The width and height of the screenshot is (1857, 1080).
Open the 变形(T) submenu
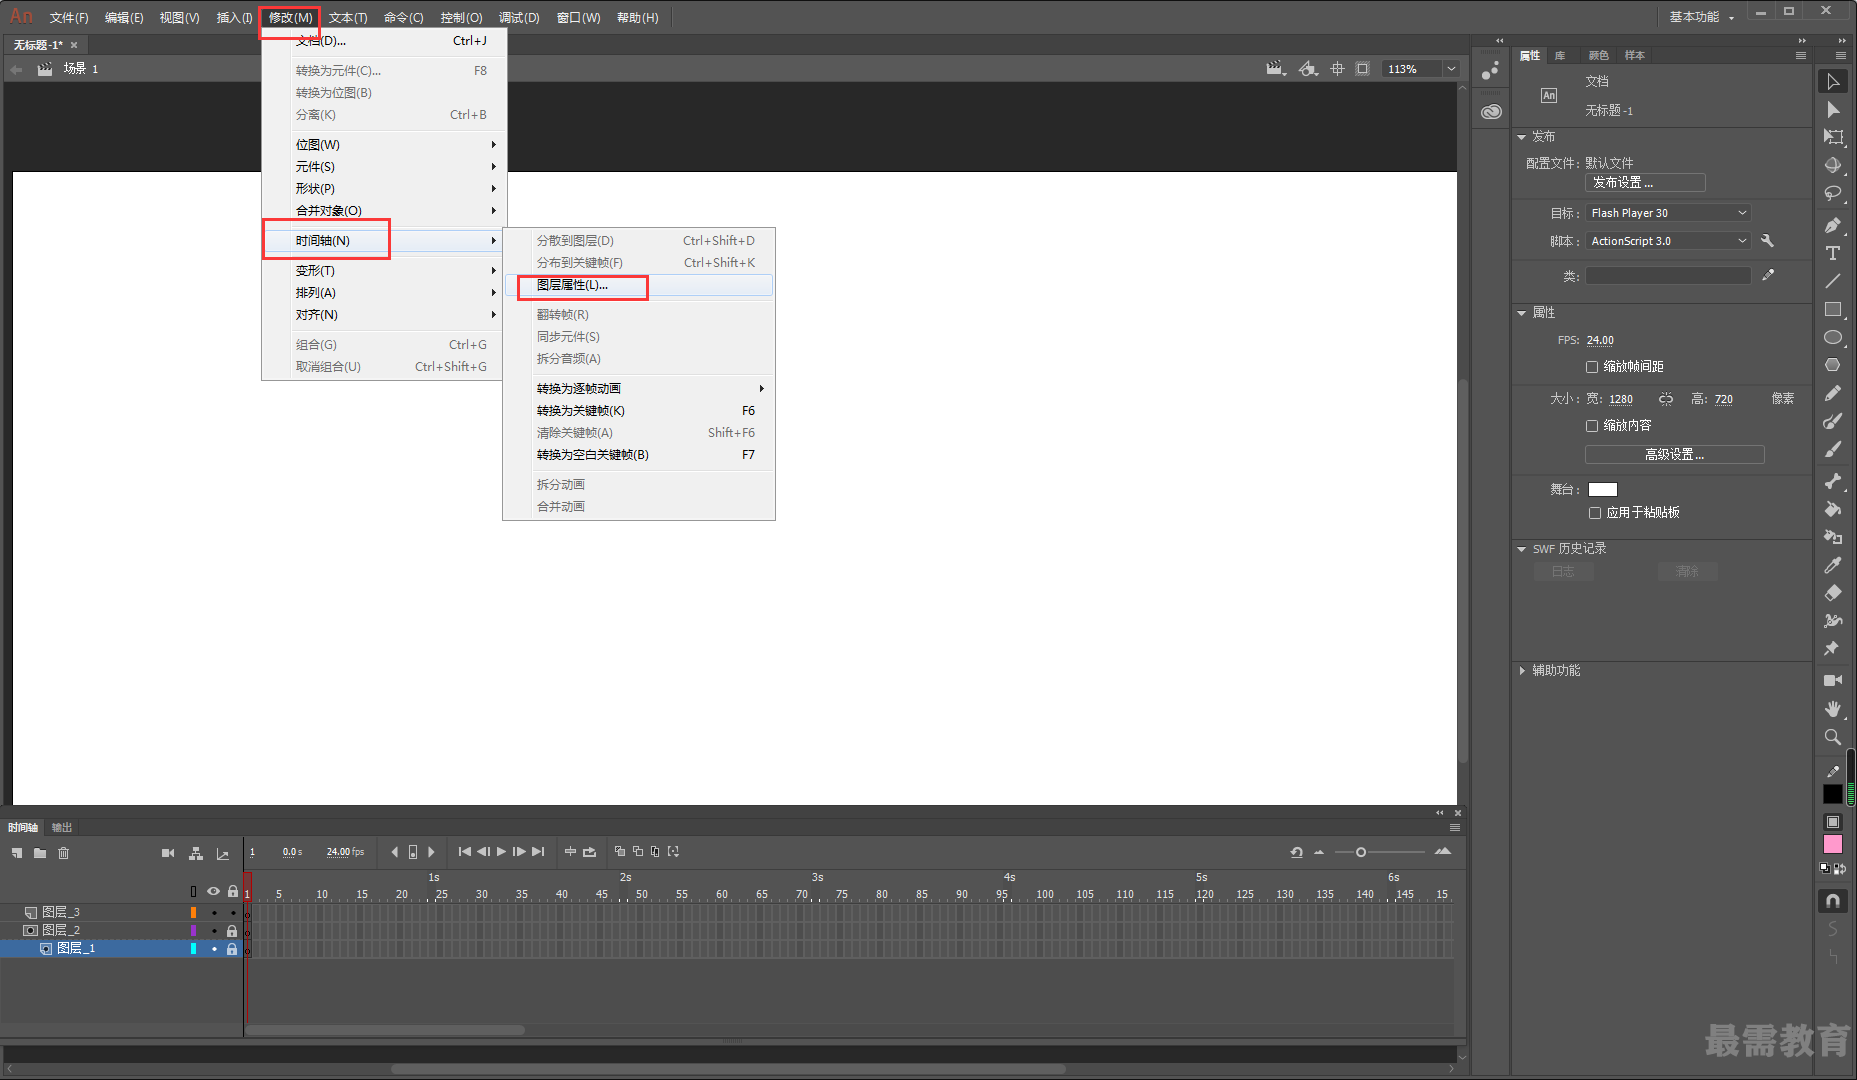pyautogui.click(x=385, y=271)
